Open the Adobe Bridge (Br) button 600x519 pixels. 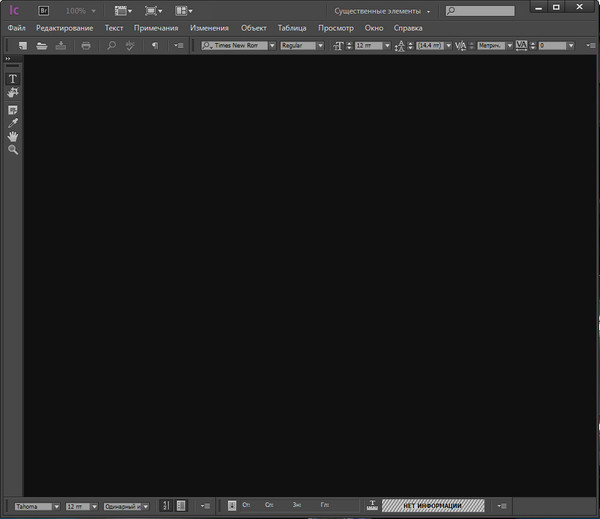[x=43, y=10]
